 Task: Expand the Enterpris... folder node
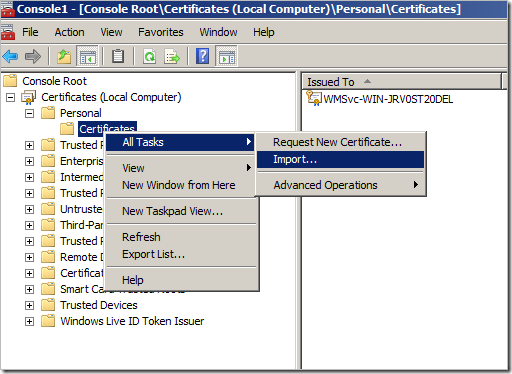point(29,162)
